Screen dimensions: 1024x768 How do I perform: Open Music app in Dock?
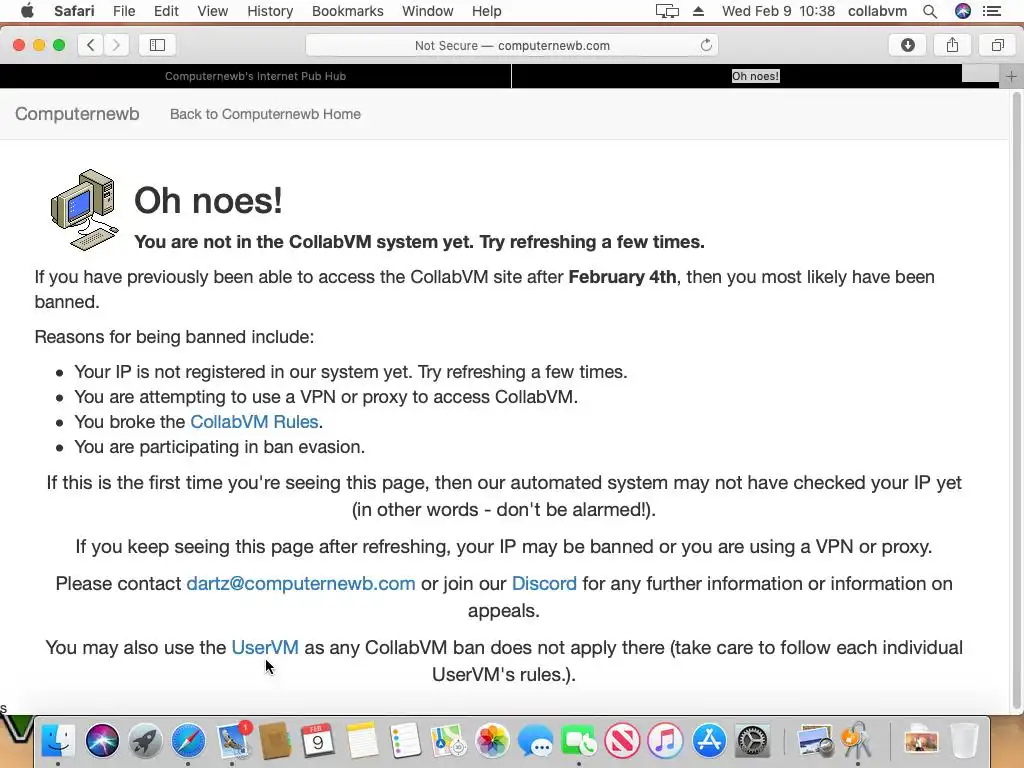tap(665, 741)
